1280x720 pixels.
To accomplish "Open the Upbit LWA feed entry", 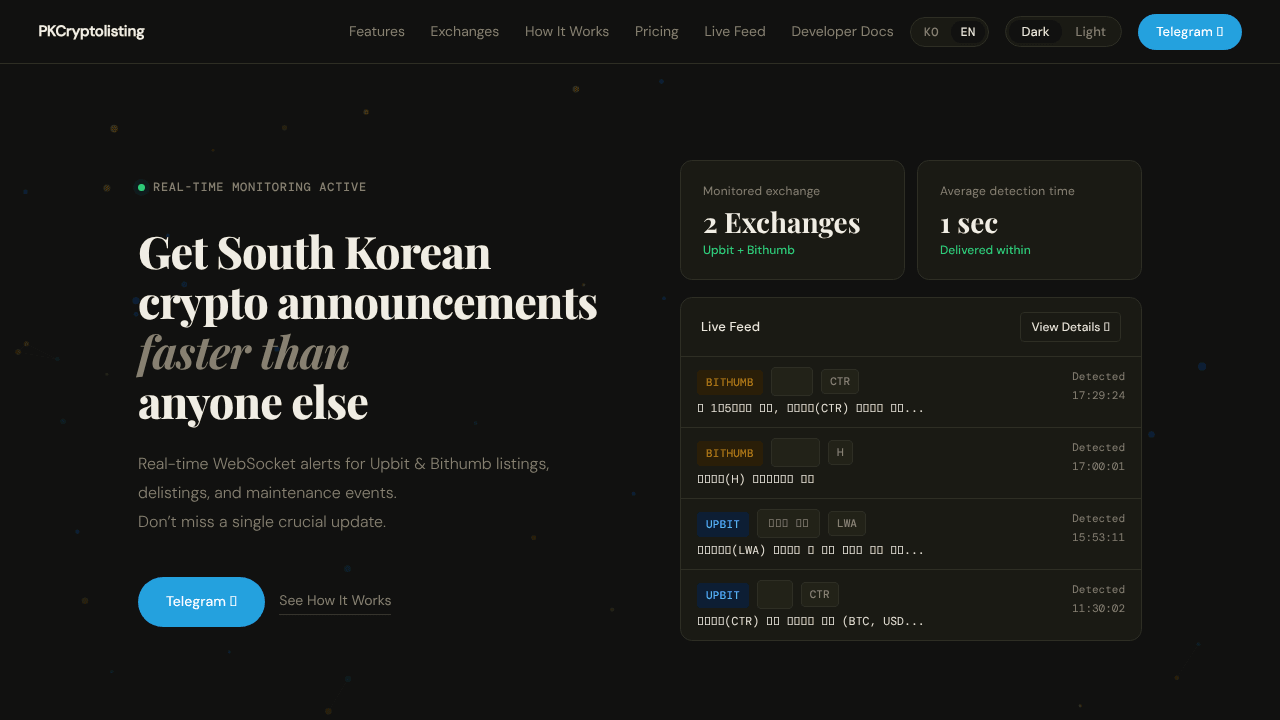I will (x=911, y=534).
